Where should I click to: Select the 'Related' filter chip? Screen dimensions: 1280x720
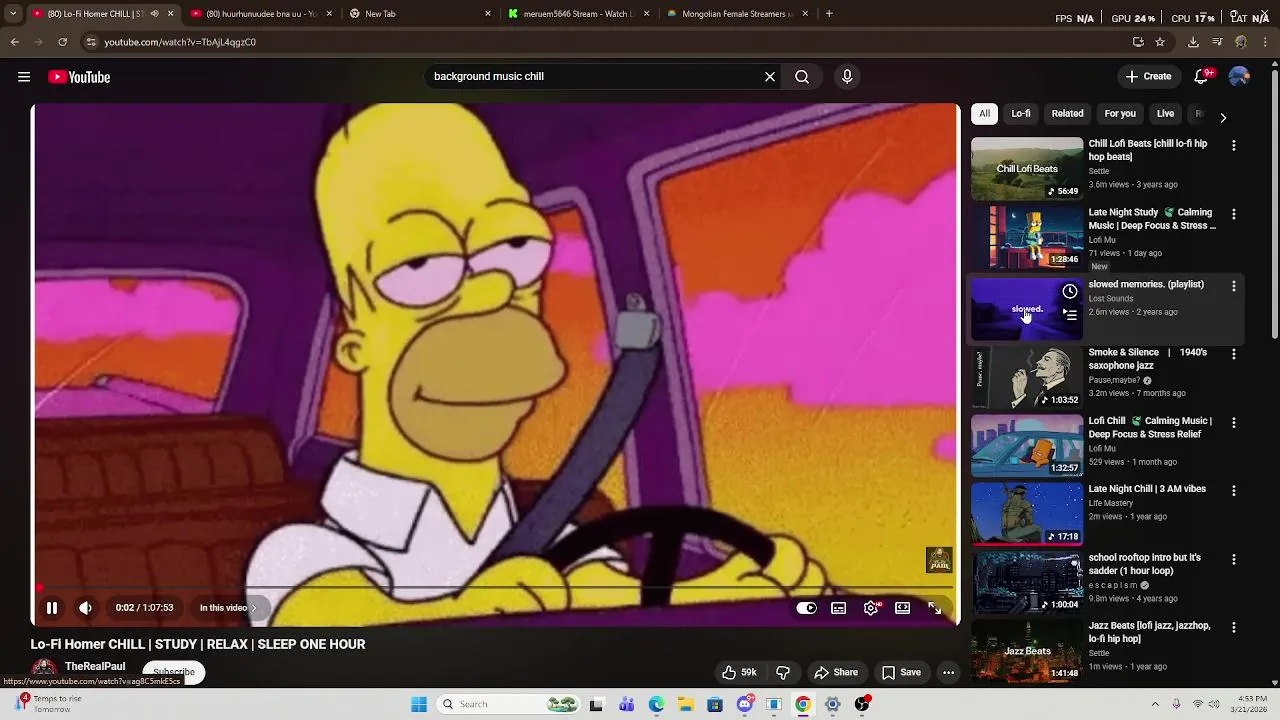1067,114
